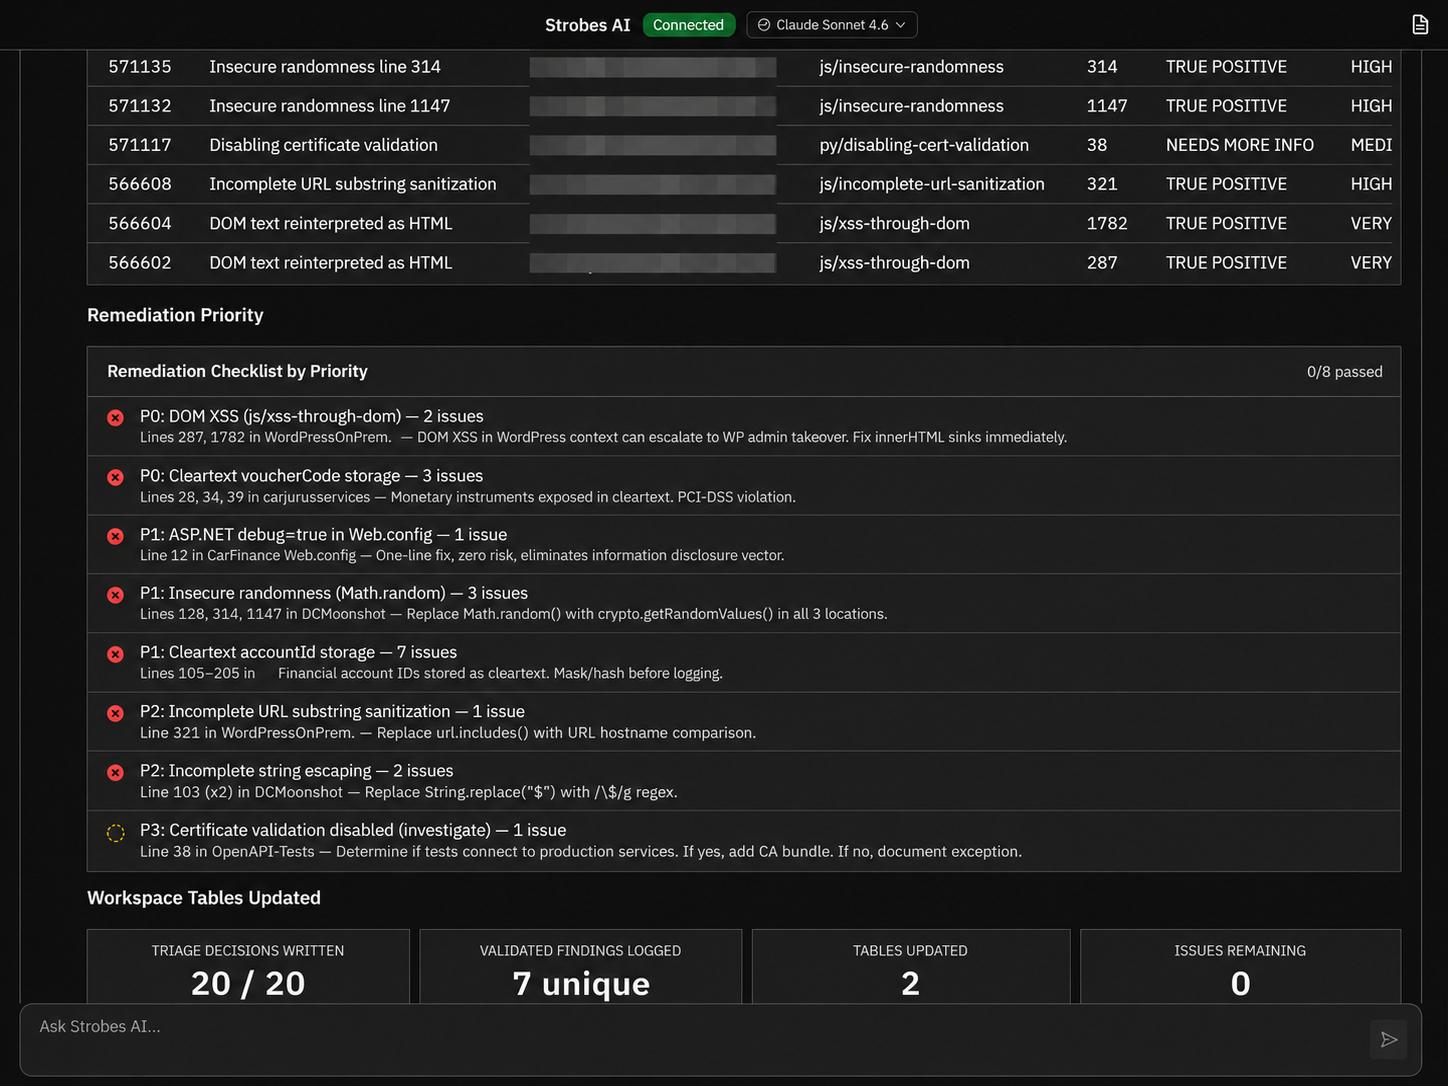
Task: Click the chevron beside Claude Sonnet 4.6
Action: coord(901,25)
